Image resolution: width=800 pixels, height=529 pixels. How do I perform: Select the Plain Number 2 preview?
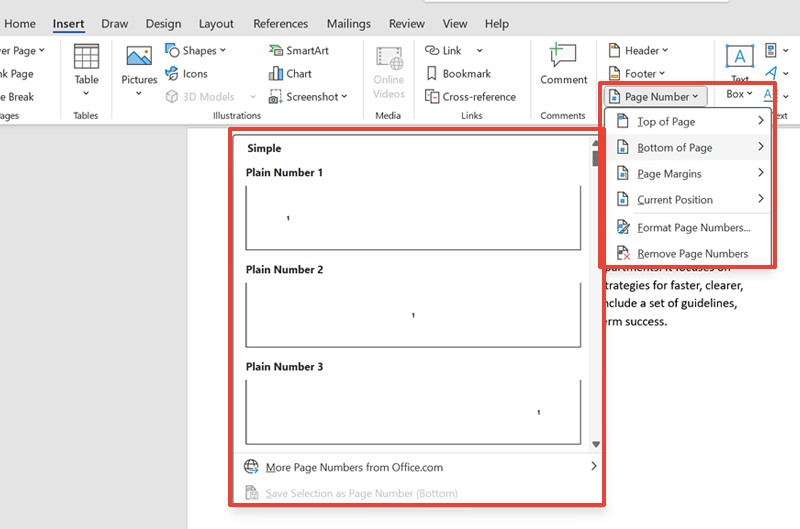[413, 314]
